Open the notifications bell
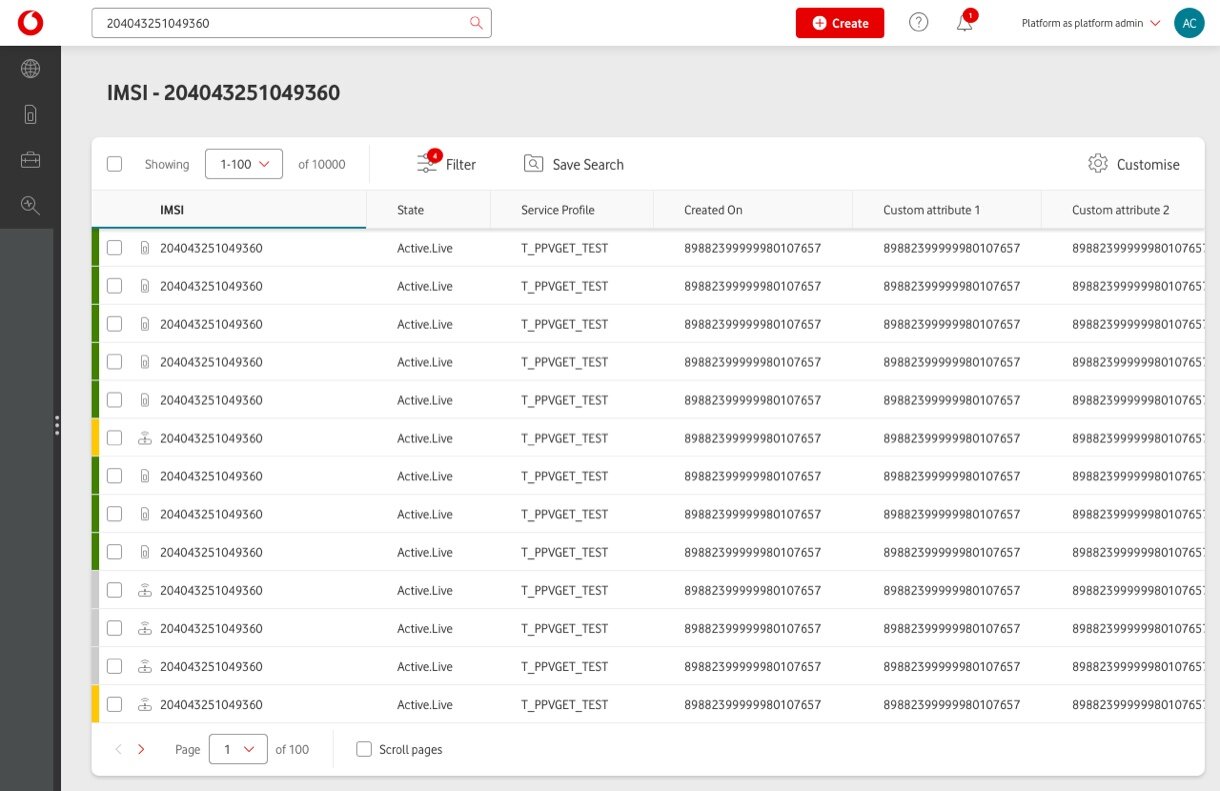Screen dimensions: 1220x791 click(x=964, y=24)
